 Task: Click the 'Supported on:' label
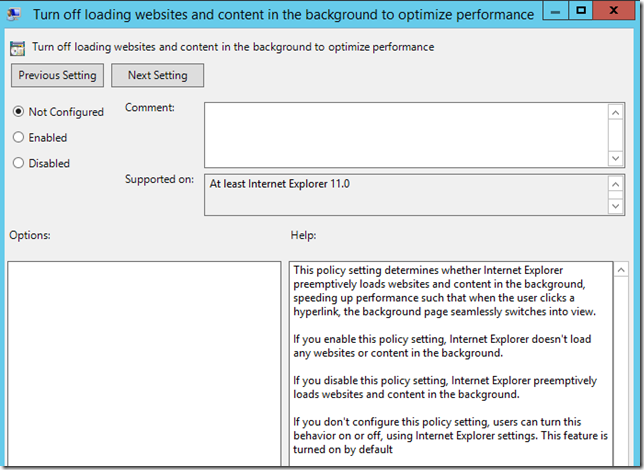point(159,179)
